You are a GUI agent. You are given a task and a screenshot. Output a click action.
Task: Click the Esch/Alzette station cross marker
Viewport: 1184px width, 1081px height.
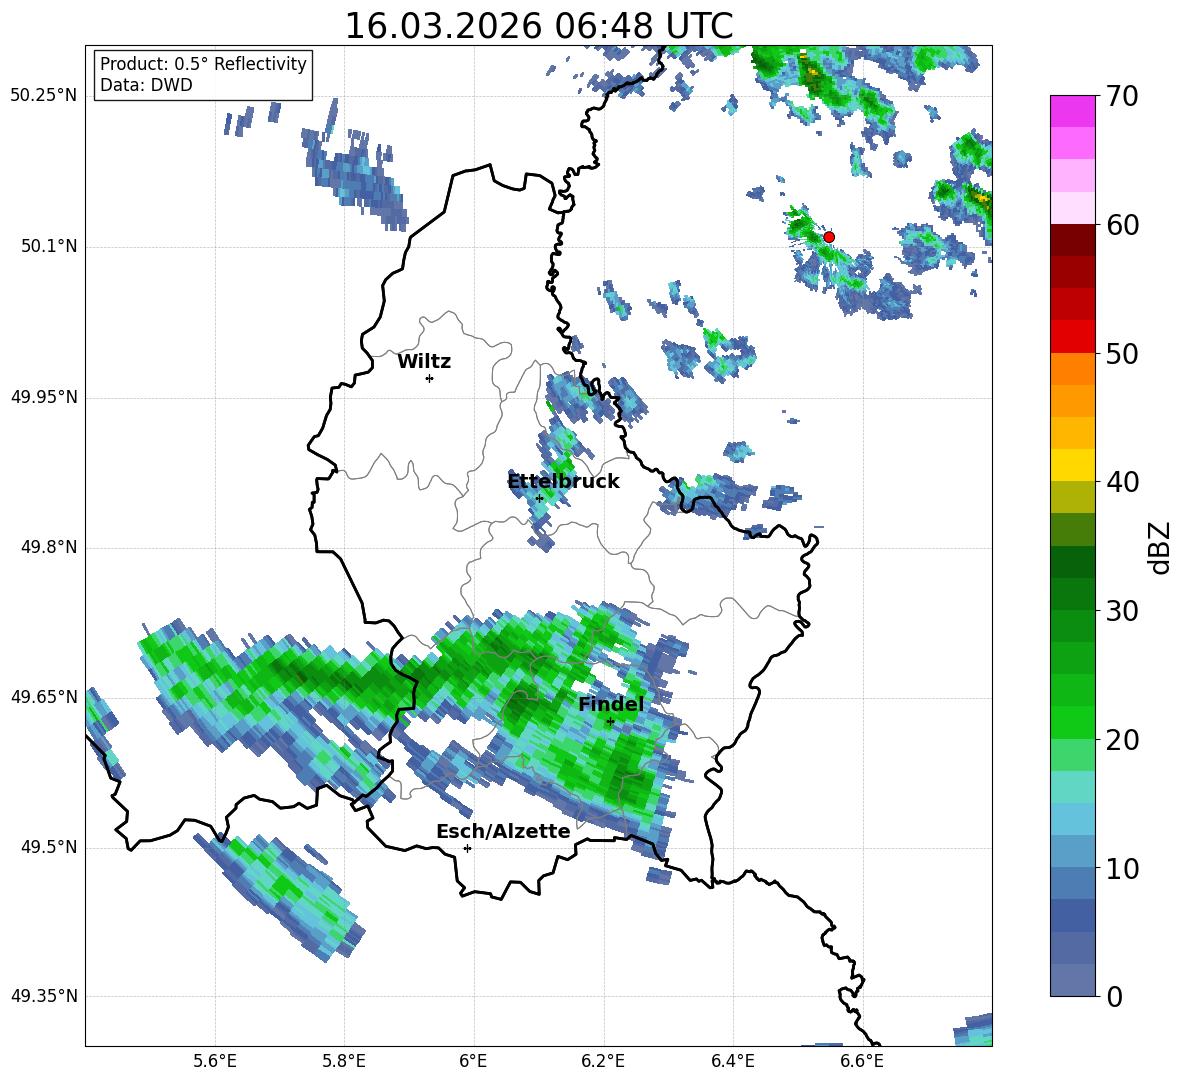tap(467, 848)
